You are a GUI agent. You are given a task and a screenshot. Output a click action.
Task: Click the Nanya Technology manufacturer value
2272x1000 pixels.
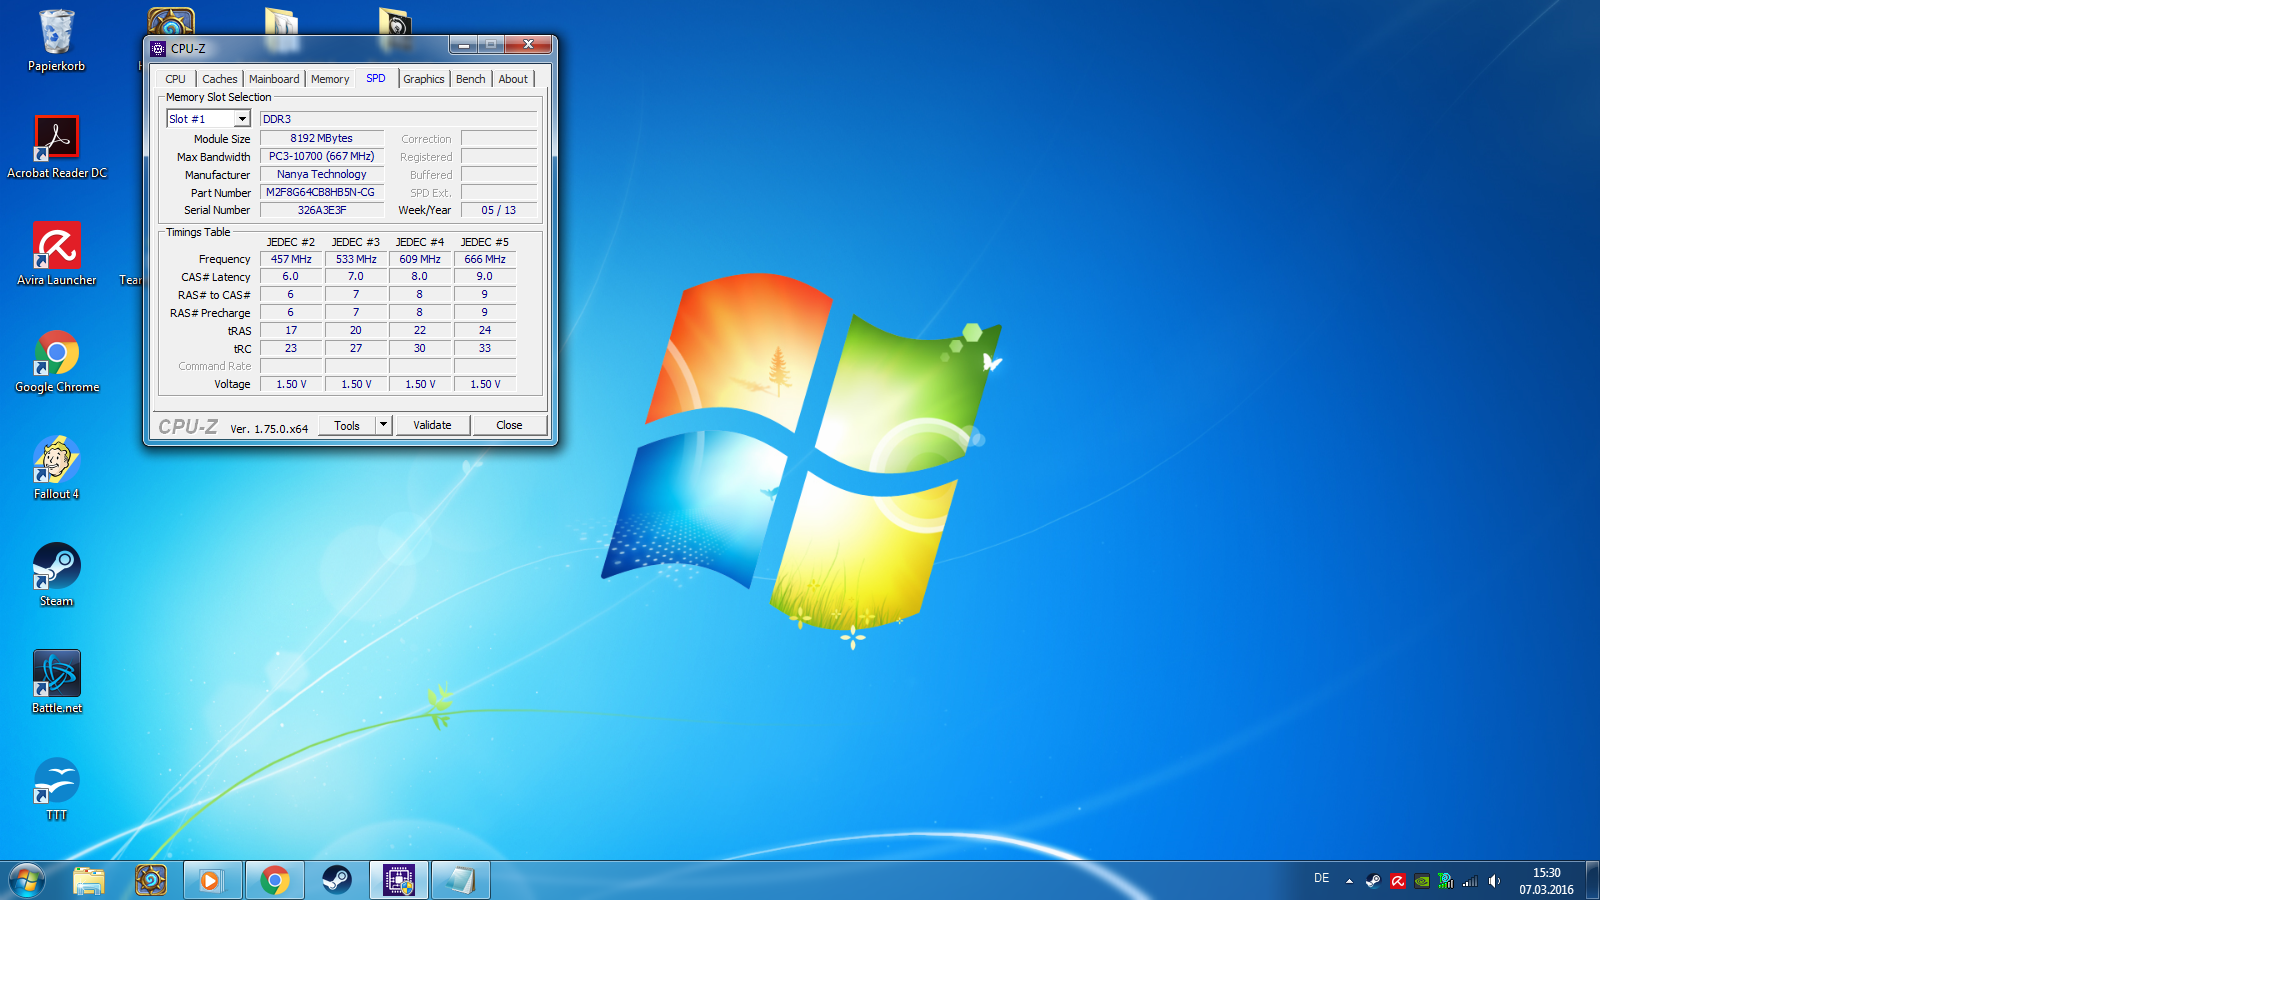[x=321, y=174]
